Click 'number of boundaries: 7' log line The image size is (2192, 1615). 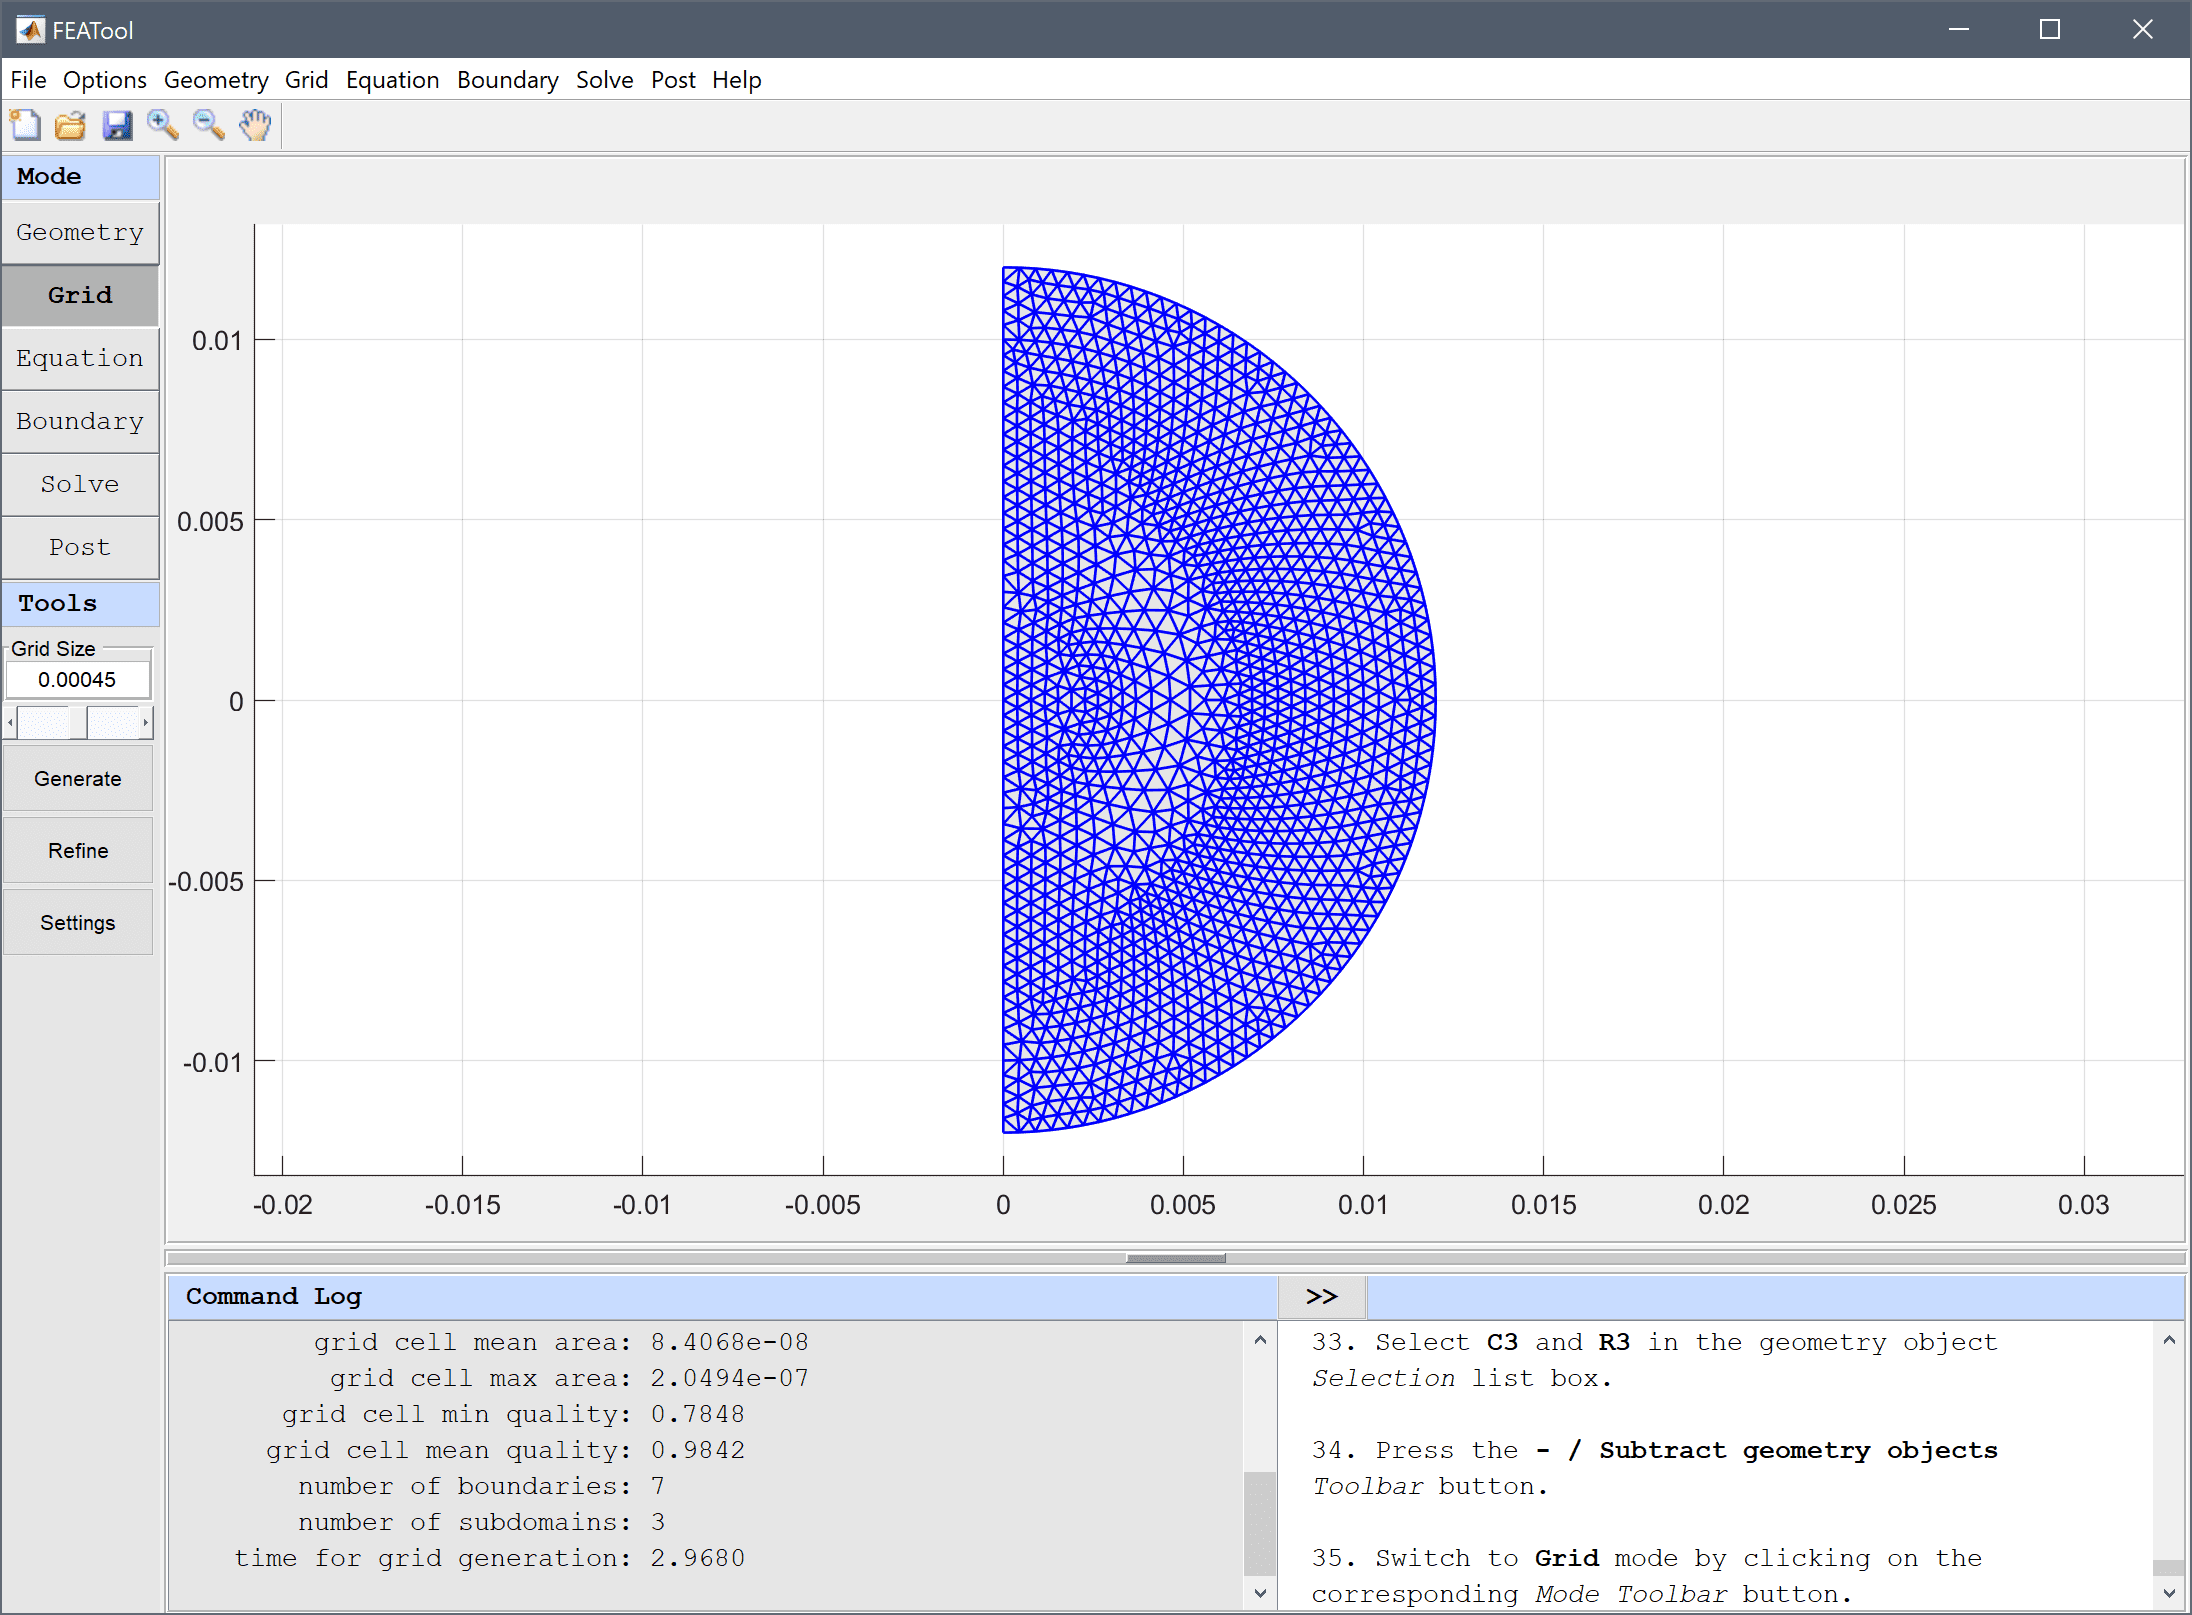pyautogui.click(x=482, y=1486)
